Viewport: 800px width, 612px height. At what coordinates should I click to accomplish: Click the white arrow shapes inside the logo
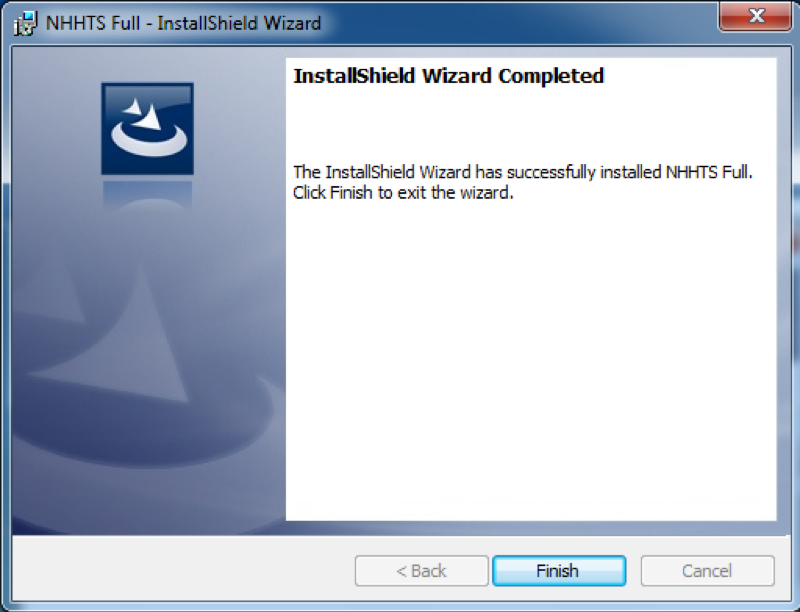pos(144,114)
